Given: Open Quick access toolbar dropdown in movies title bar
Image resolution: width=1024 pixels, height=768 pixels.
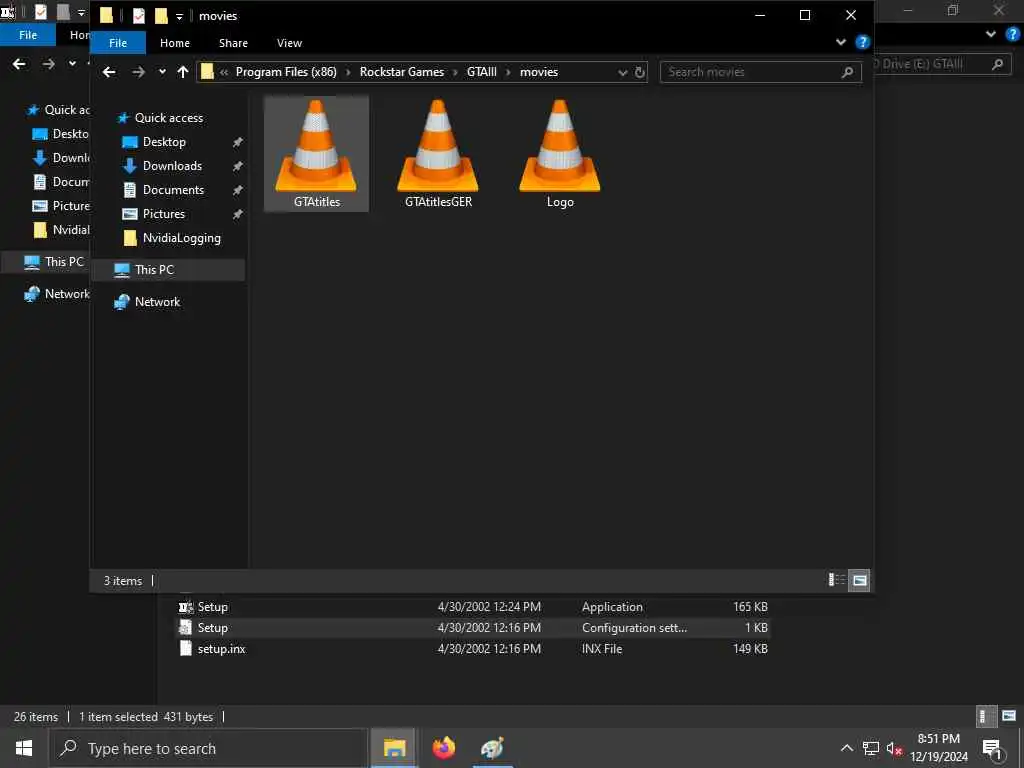Looking at the screenshot, I should 179,16.
